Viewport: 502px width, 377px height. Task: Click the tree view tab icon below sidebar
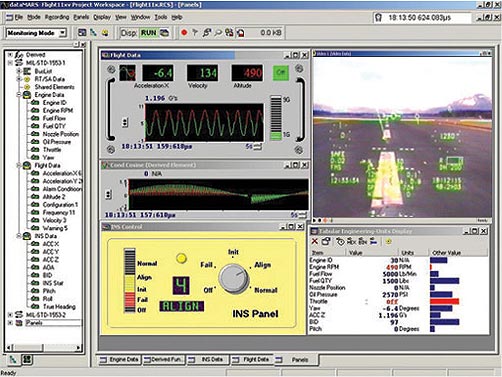[x=13, y=360]
